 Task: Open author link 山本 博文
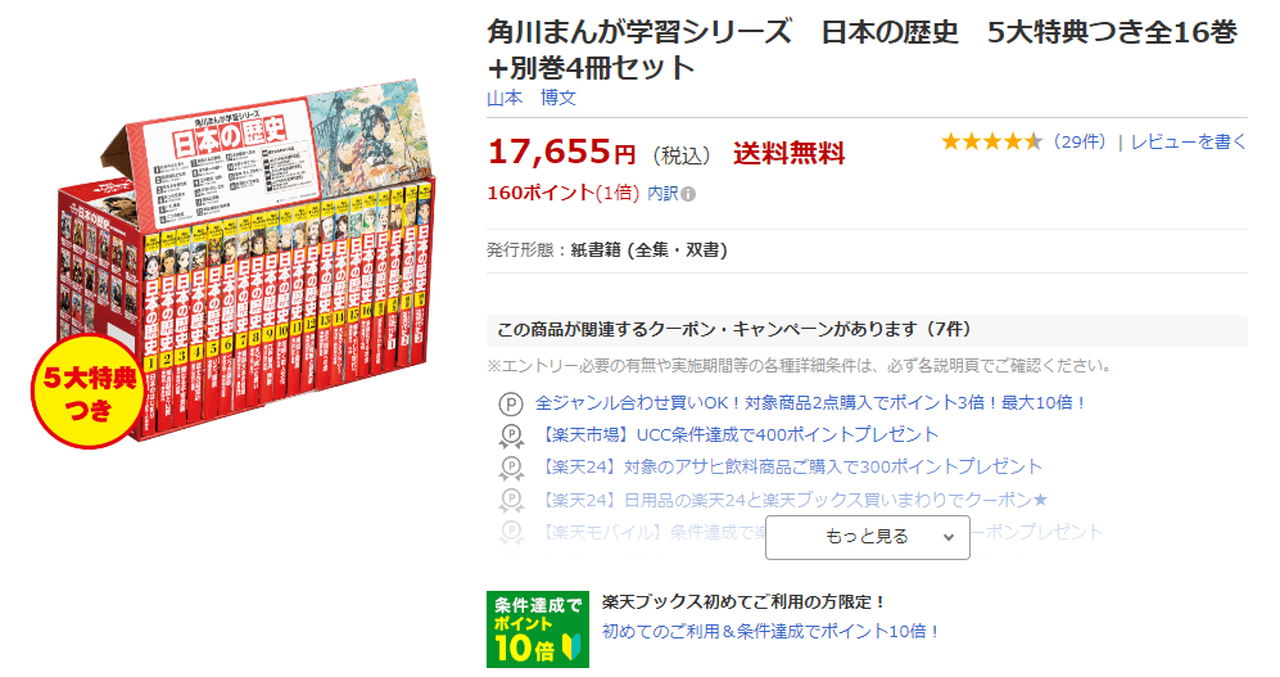coord(531,98)
